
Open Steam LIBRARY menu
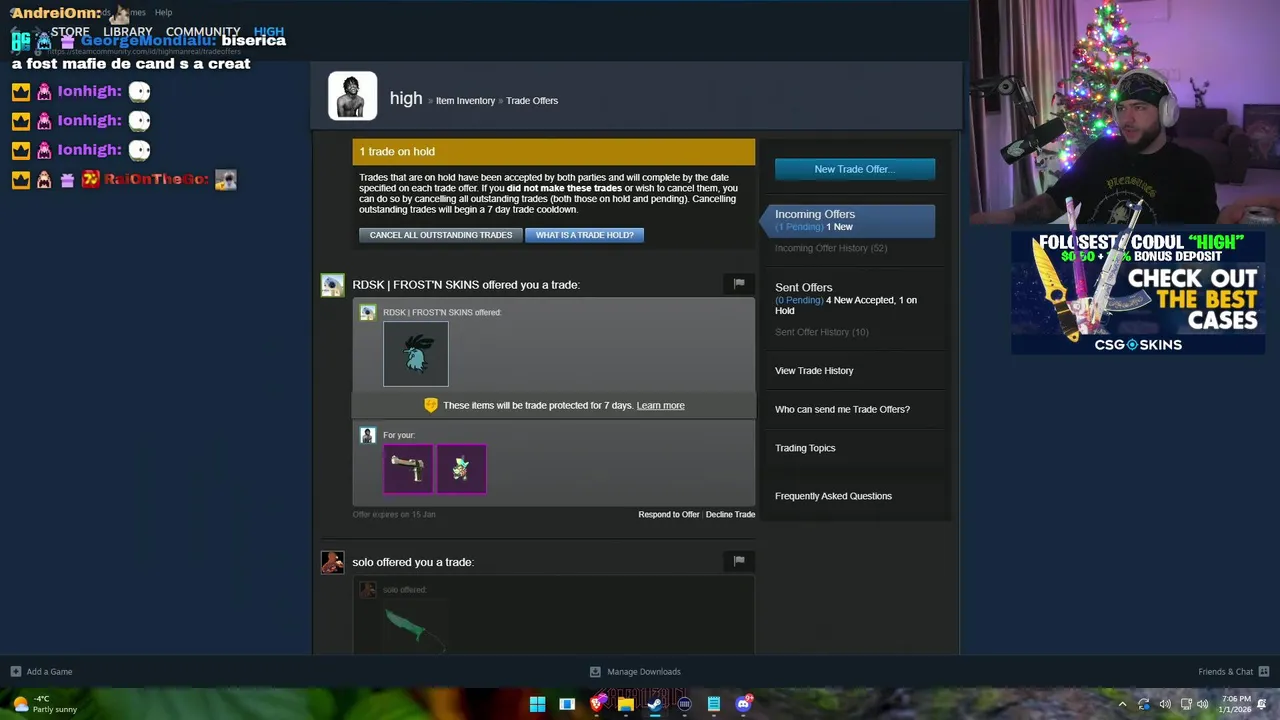(x=128, y=32)
